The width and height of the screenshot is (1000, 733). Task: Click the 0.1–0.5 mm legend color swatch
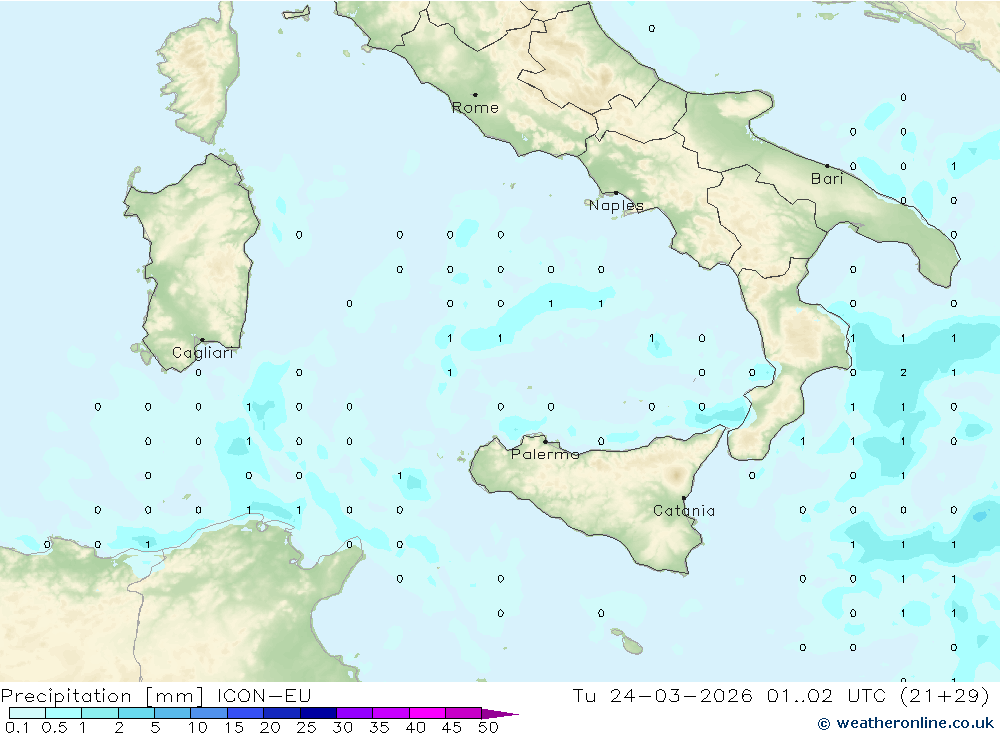(x=27, y=713)
